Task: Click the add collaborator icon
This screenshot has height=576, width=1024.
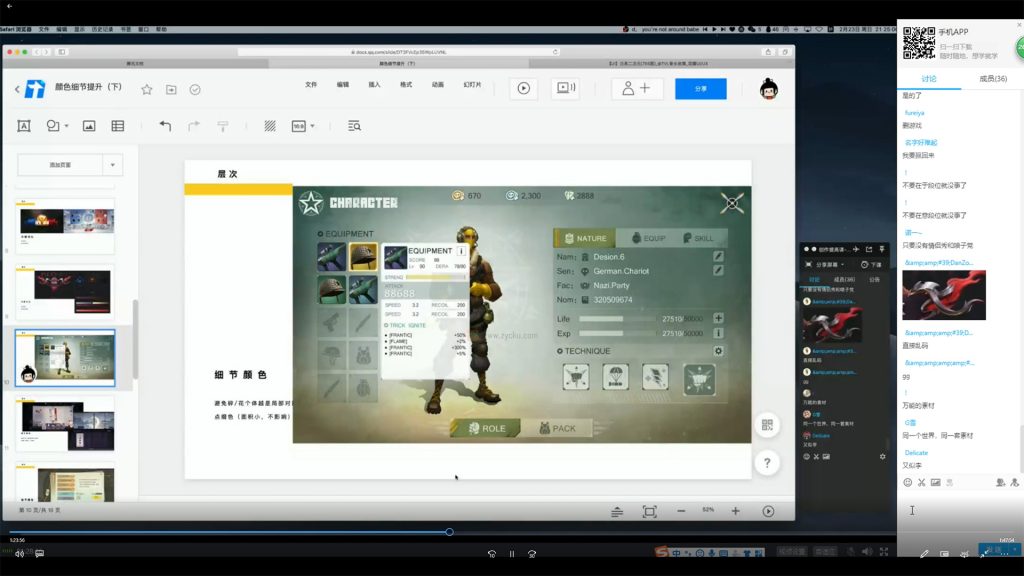Action: (637, 88)
